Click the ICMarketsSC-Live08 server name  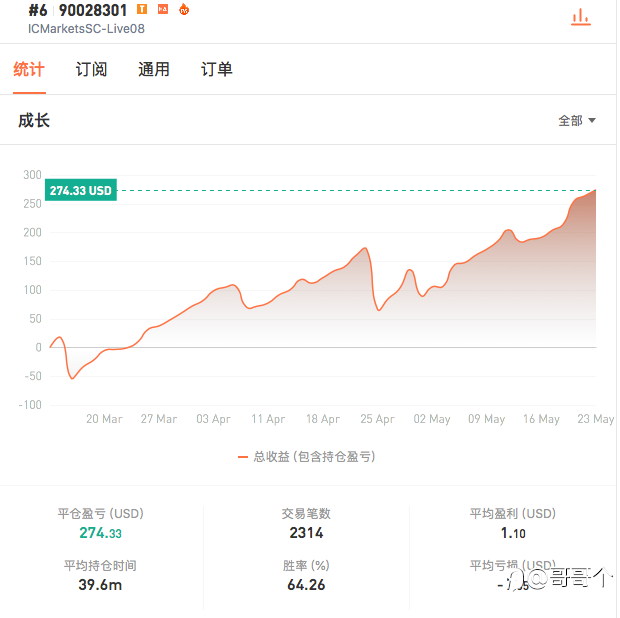click(x=86, y=29)
